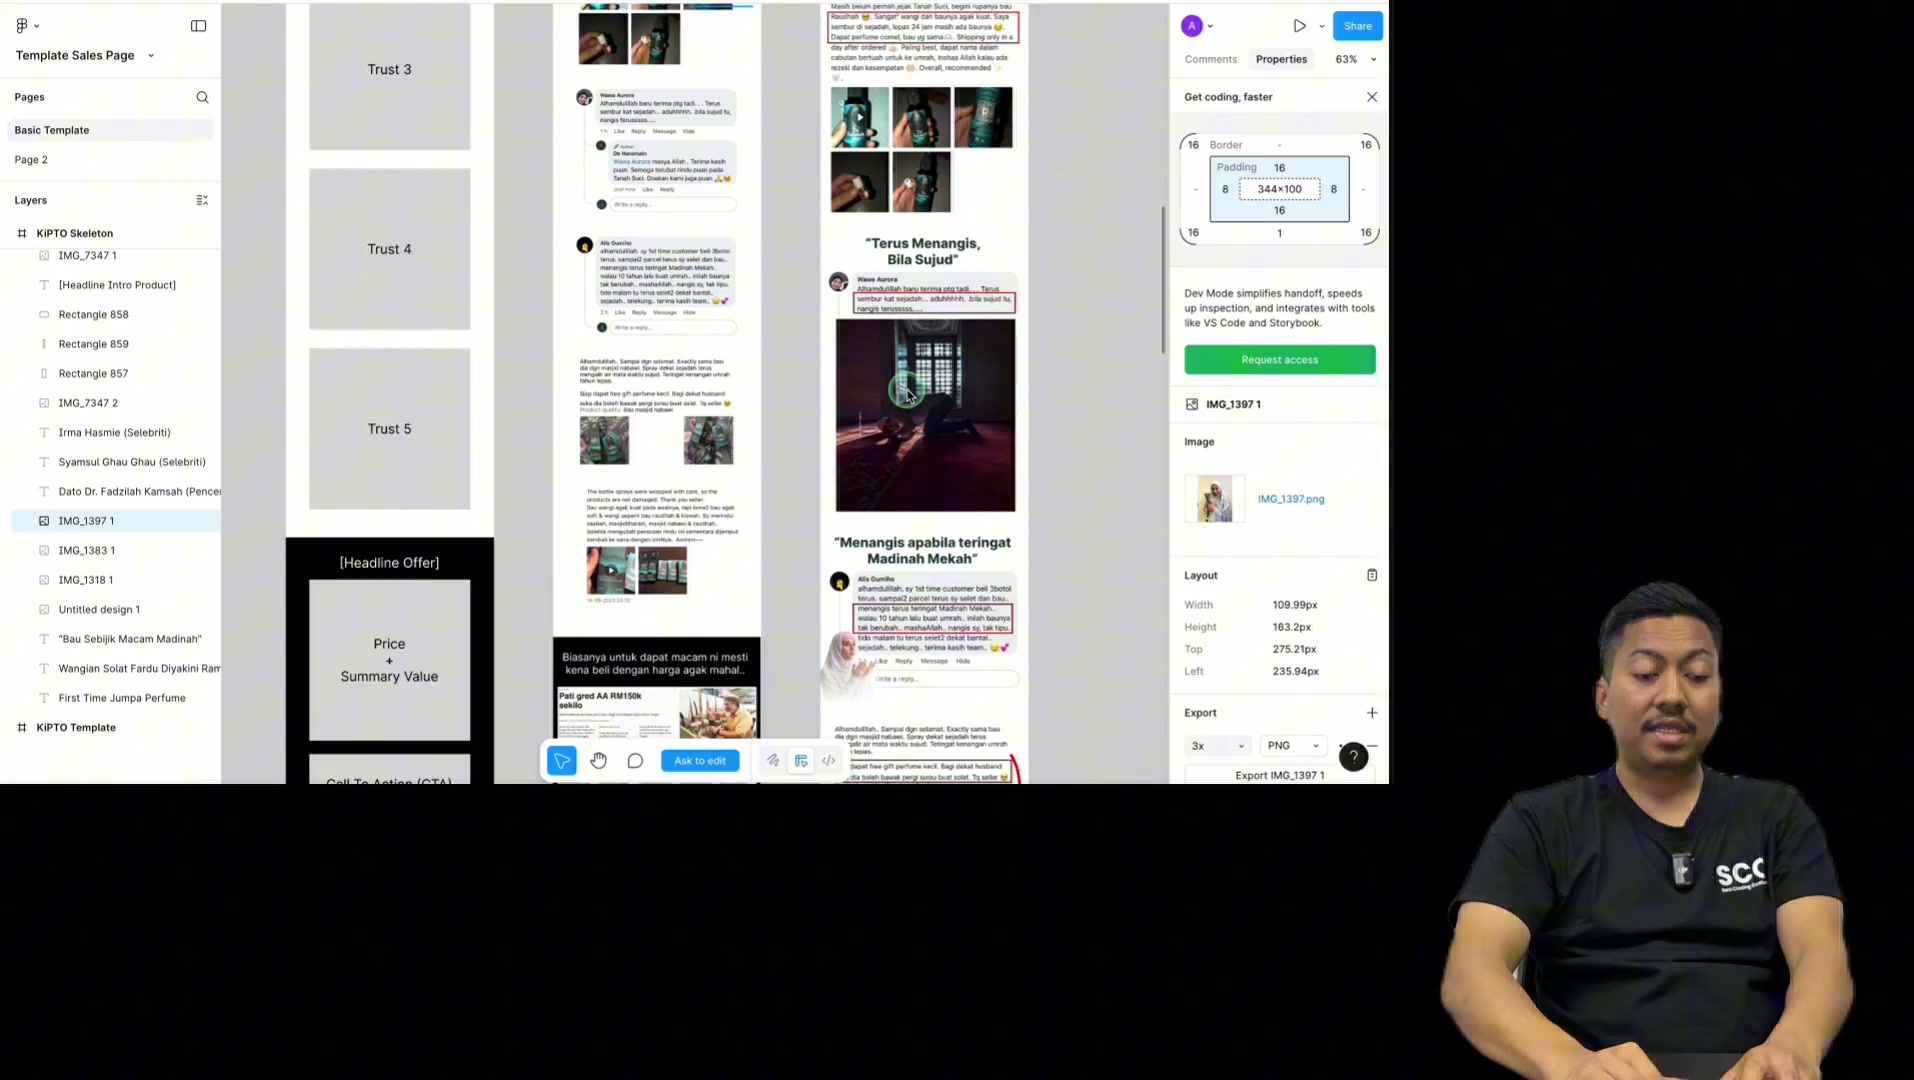This screenshot has width=1914, height=1080.
Task: Collapse all layers icon
Action: [x=202, y=200]
